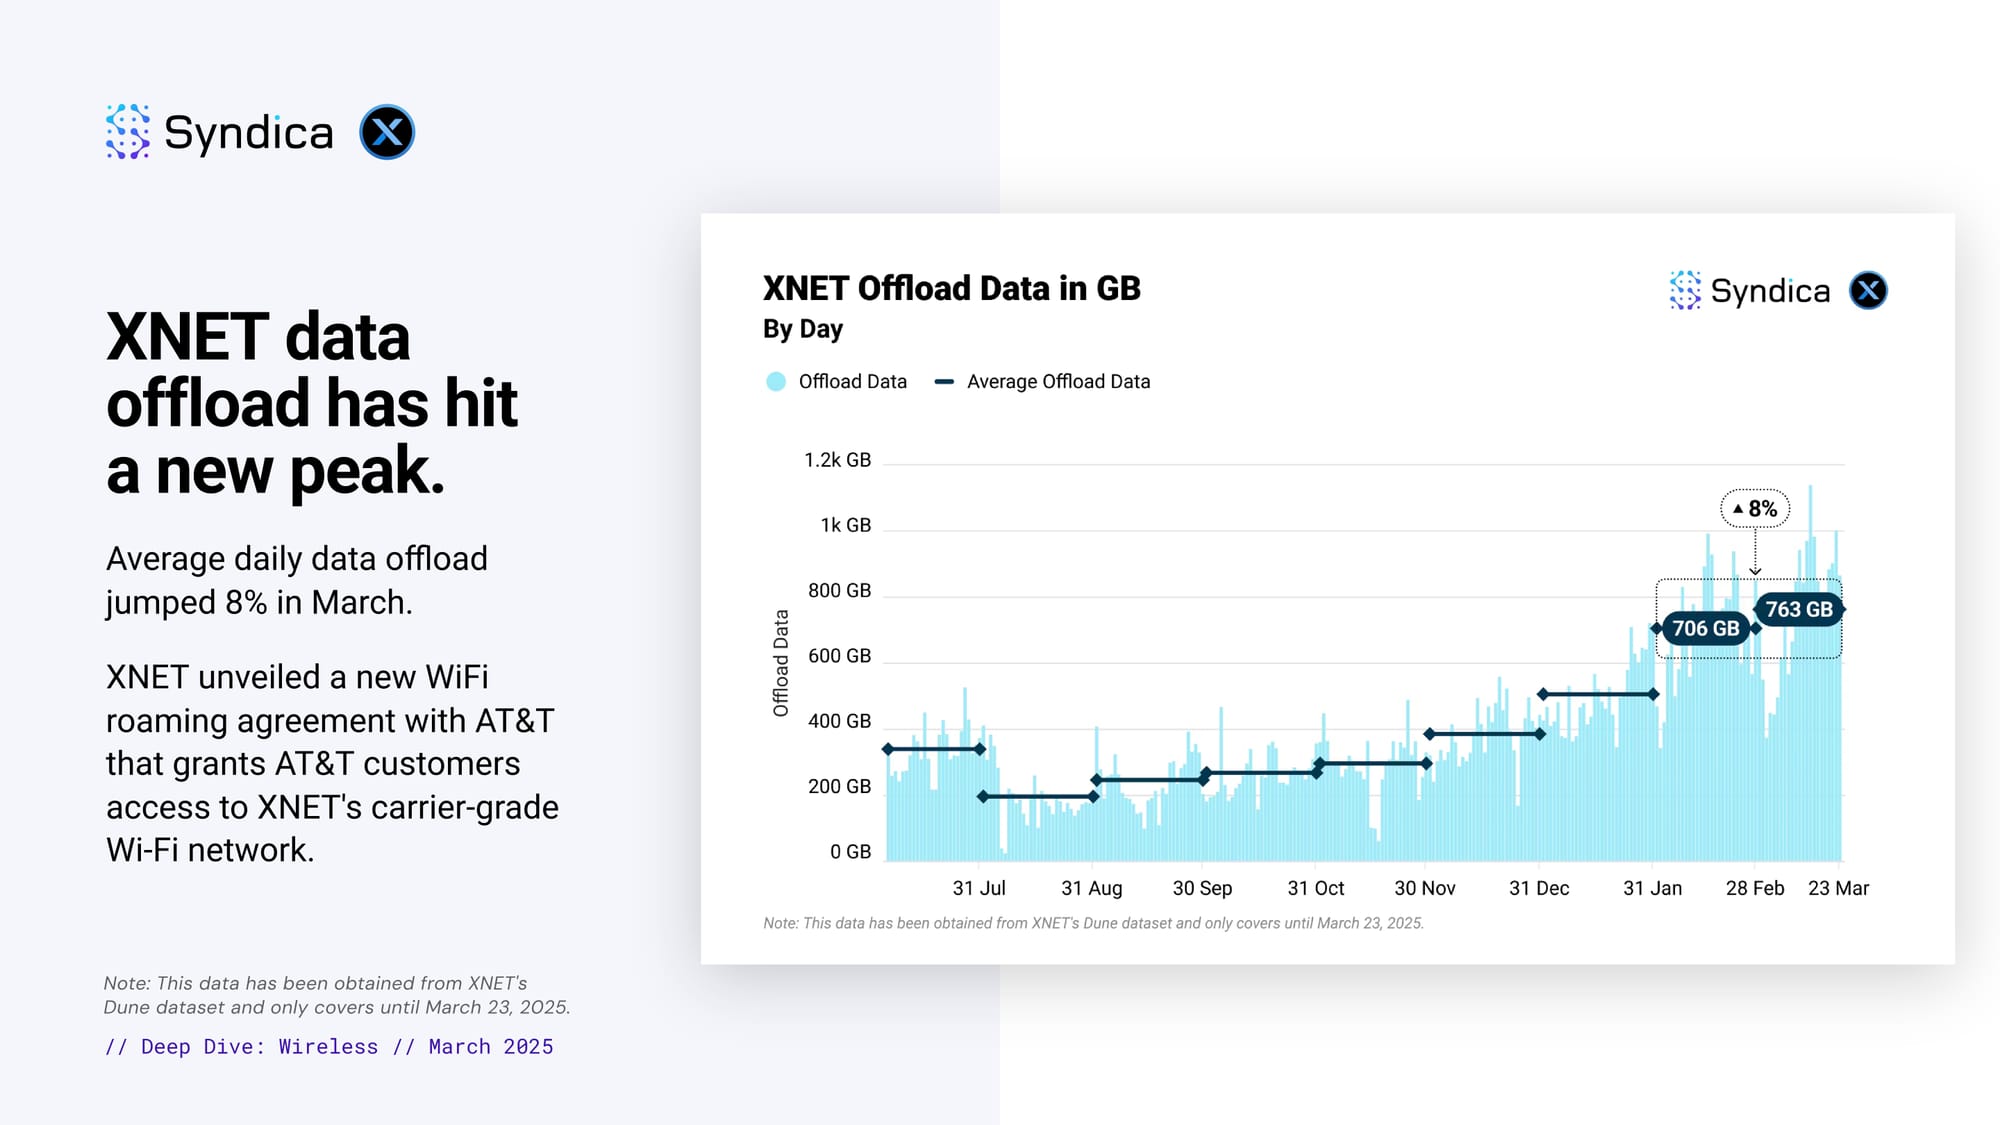Click the 706 GB average label

tap(1705, 628)
